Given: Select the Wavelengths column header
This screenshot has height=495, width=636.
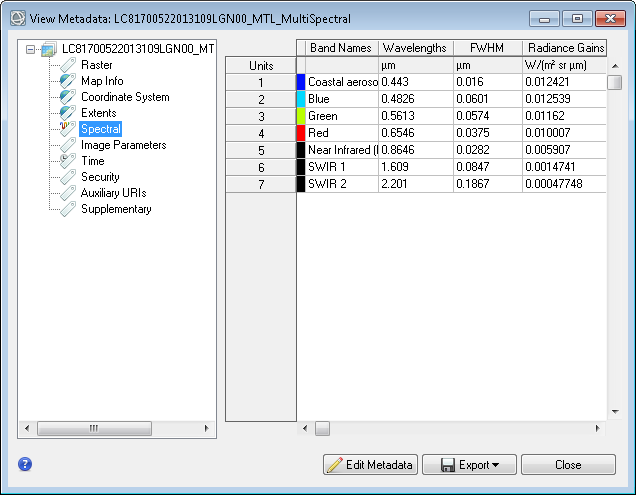Looking at the screenshot, I should click(413, 48).
